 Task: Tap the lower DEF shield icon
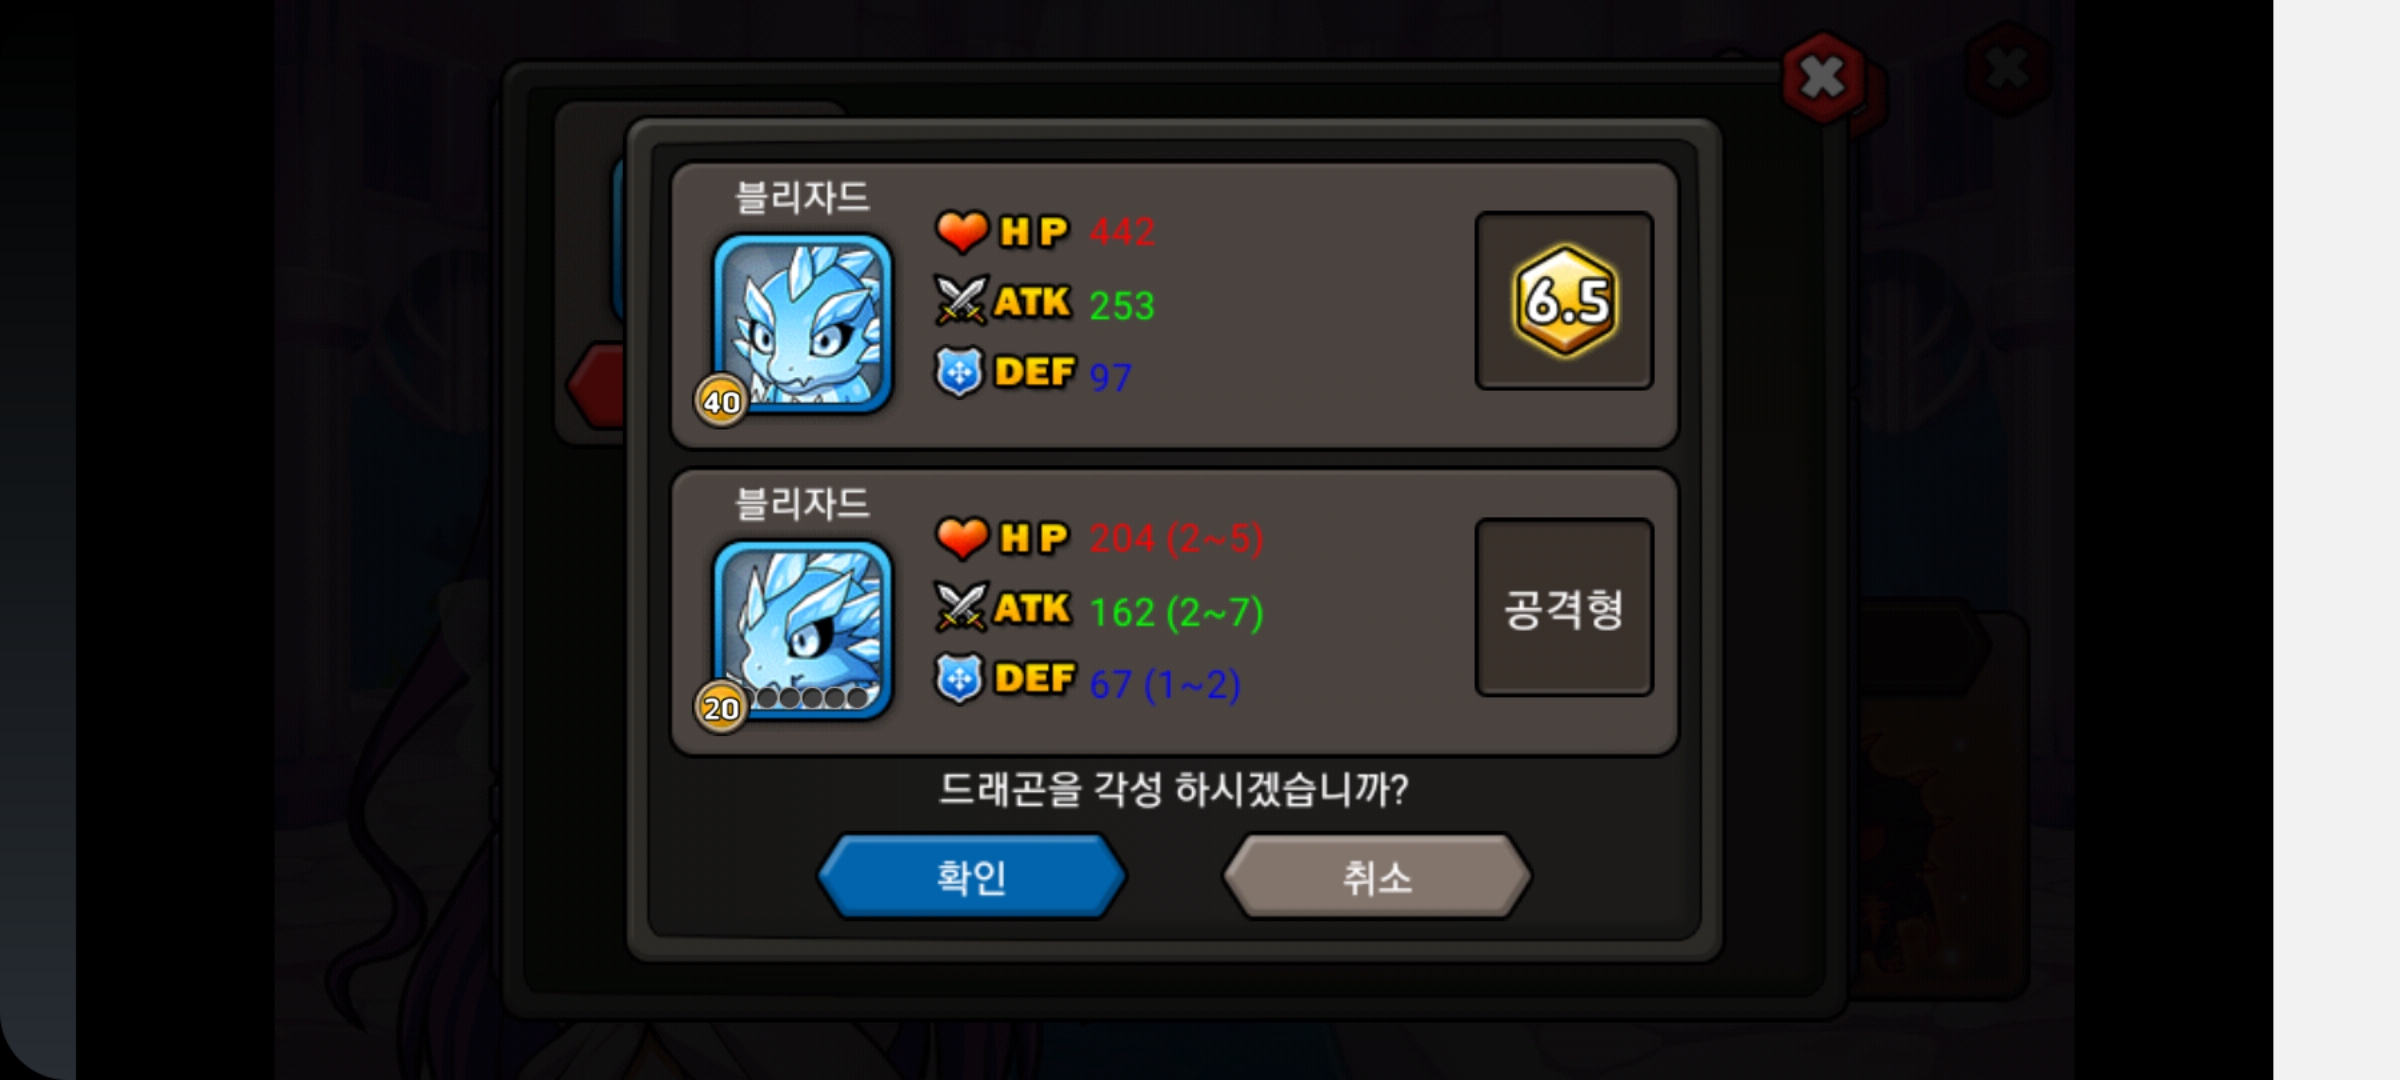tap(959, 679)
